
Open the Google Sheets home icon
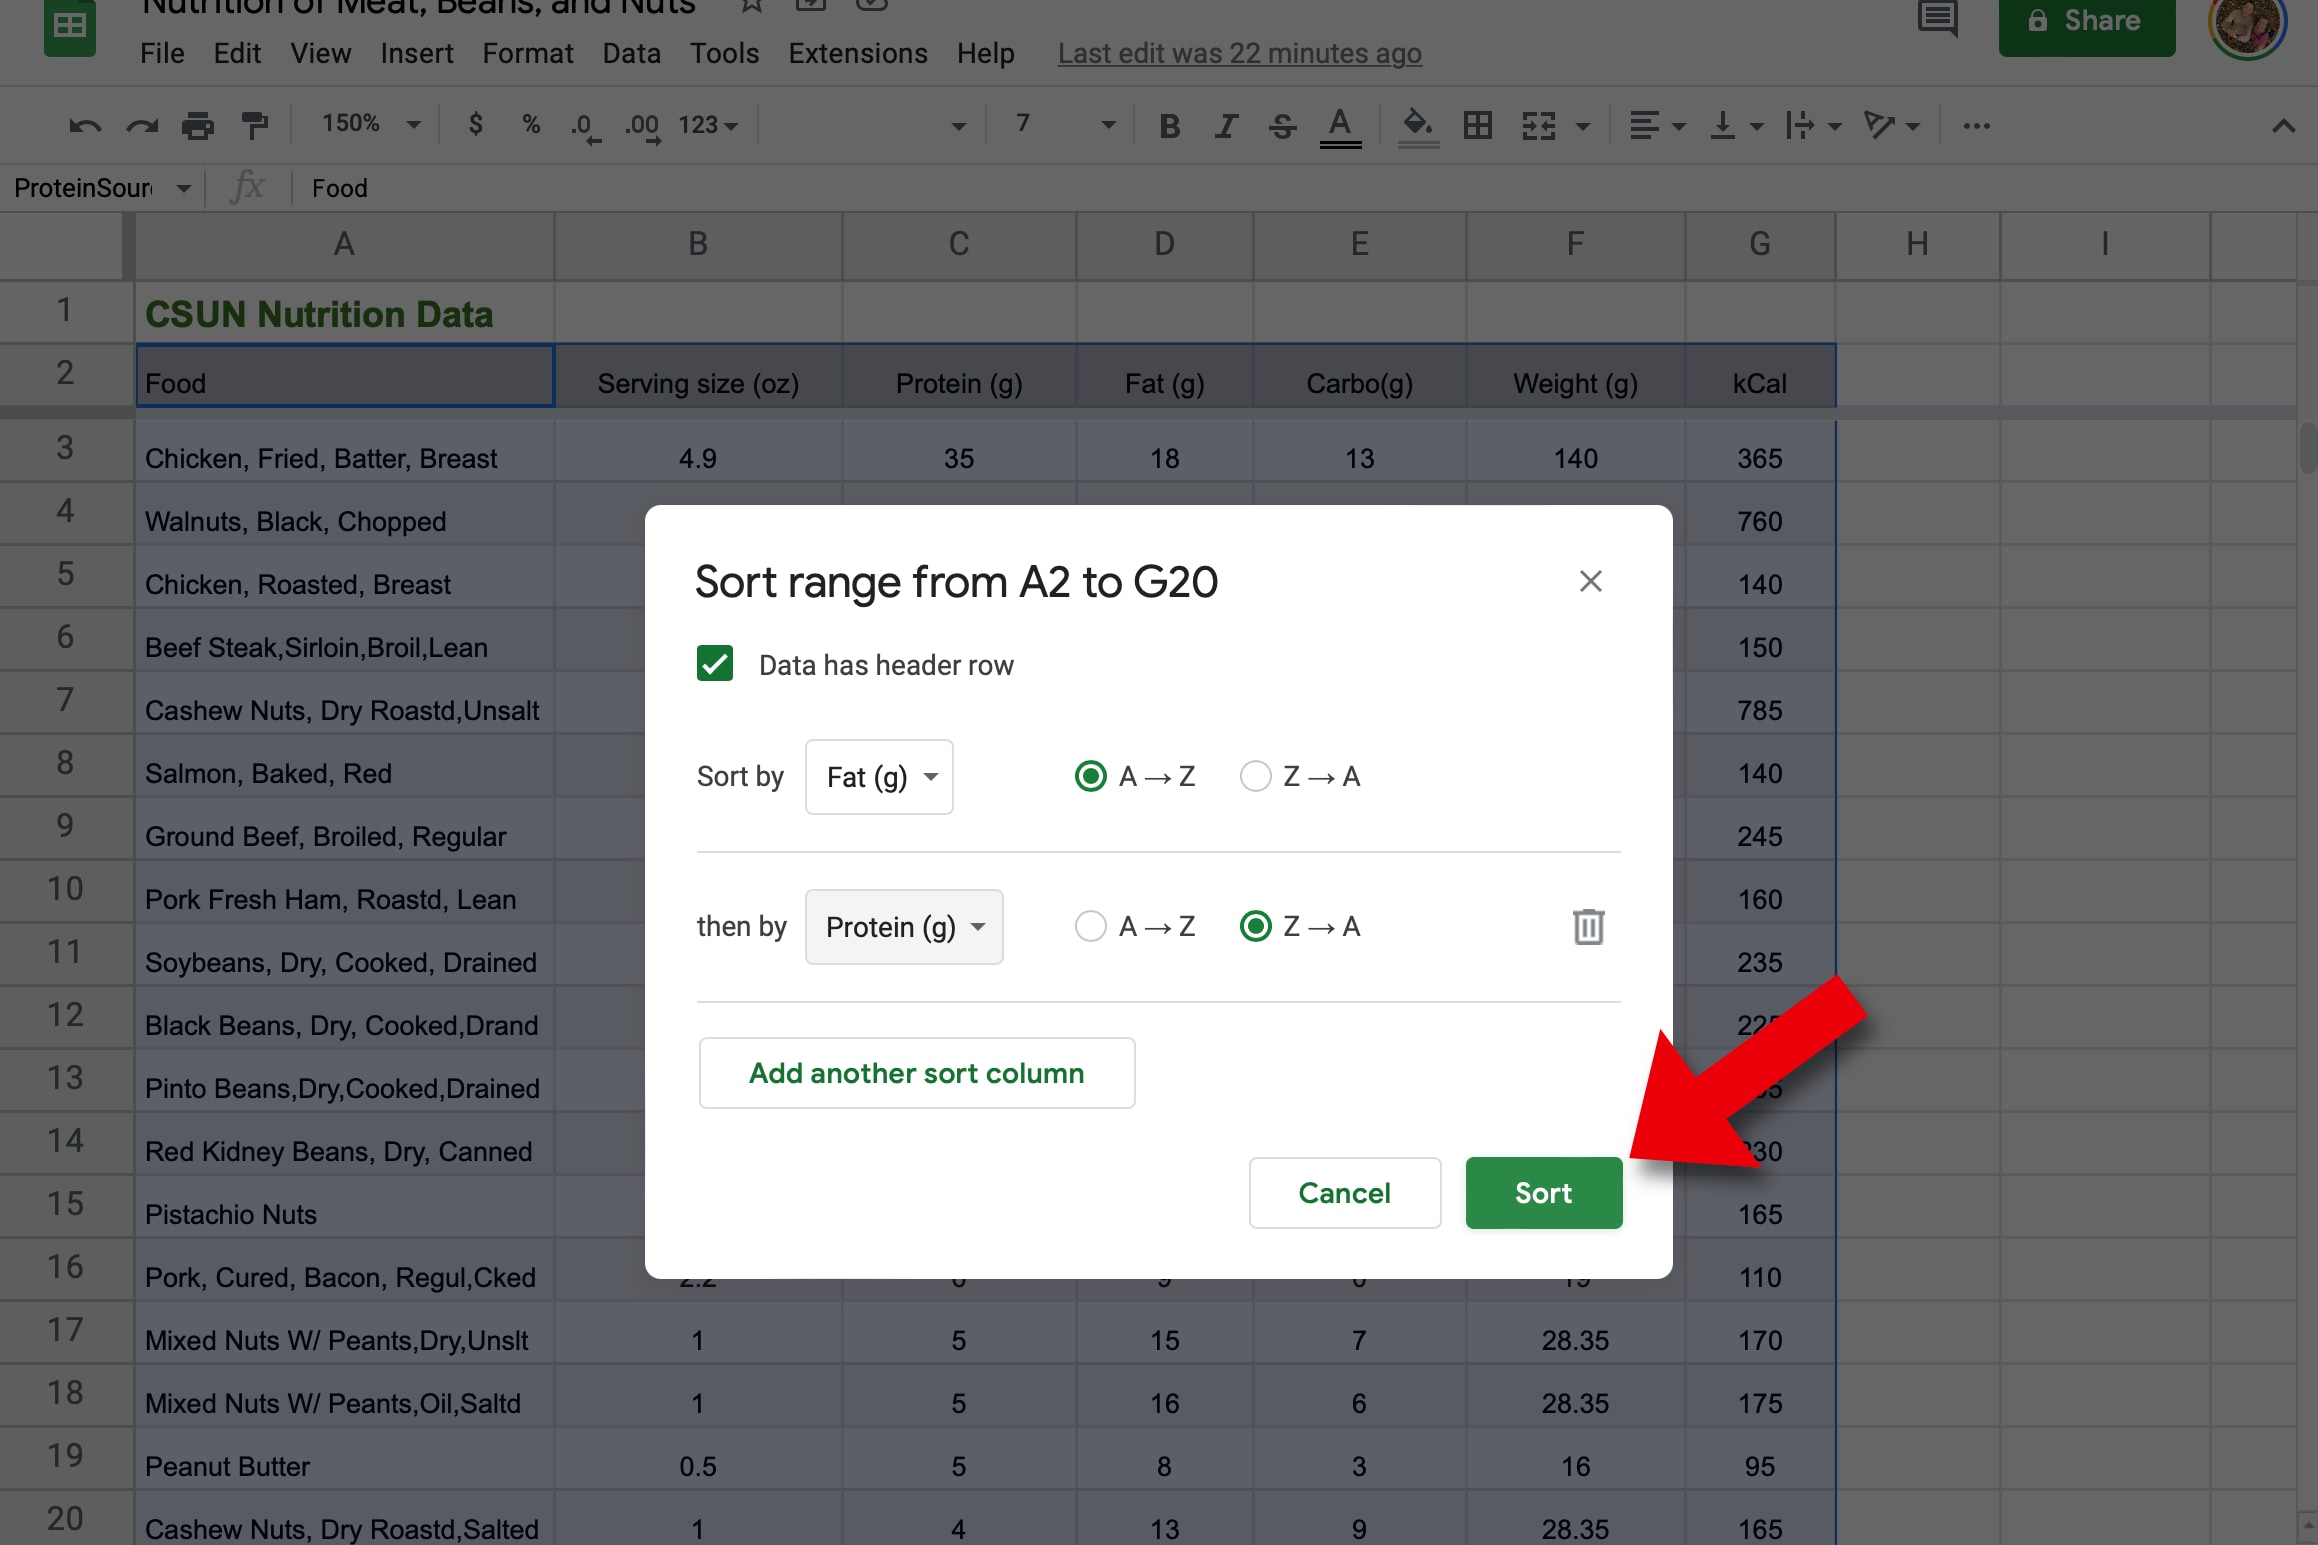tap(70, 28)
